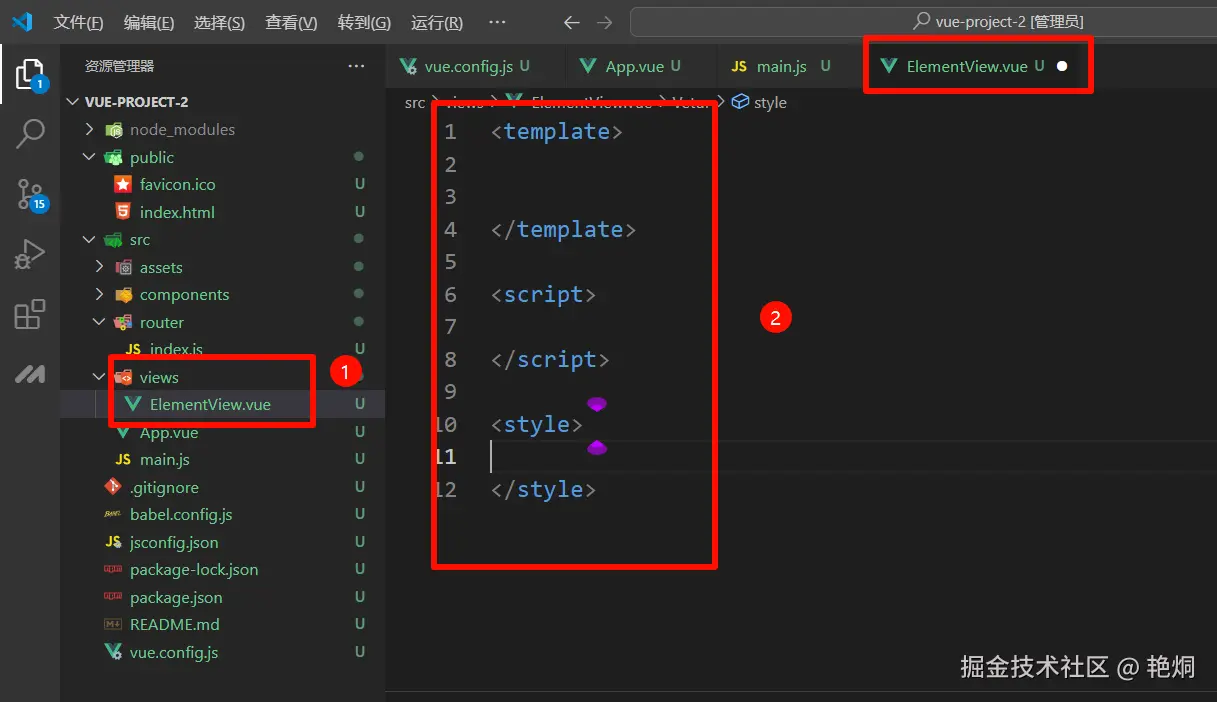Open vue.config.js in the explorer tree

[x=173, y=652]
